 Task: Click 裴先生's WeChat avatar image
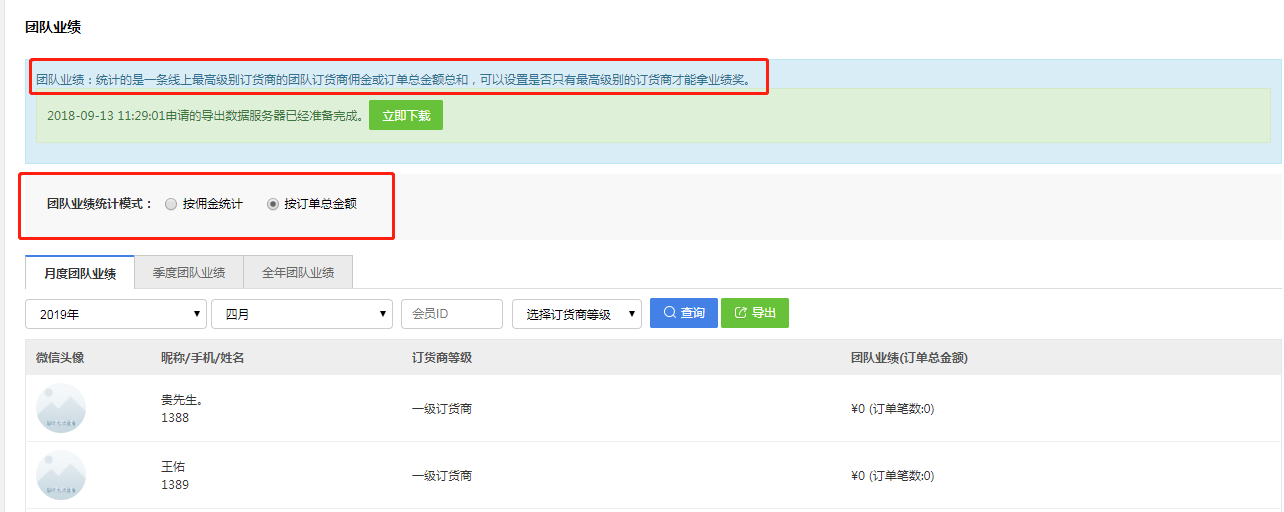[x=61, y=408]
